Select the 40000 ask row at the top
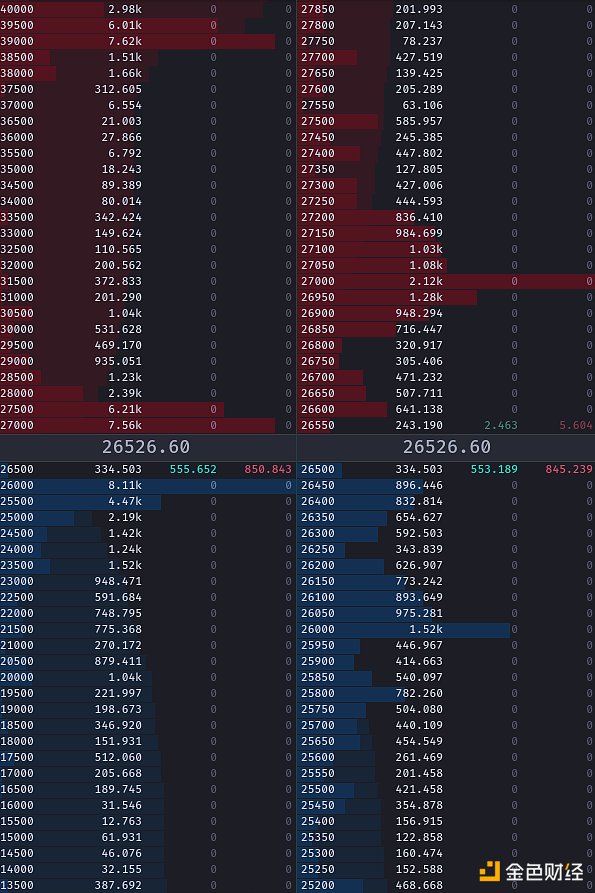595x893 pixels. coord(148,9)
